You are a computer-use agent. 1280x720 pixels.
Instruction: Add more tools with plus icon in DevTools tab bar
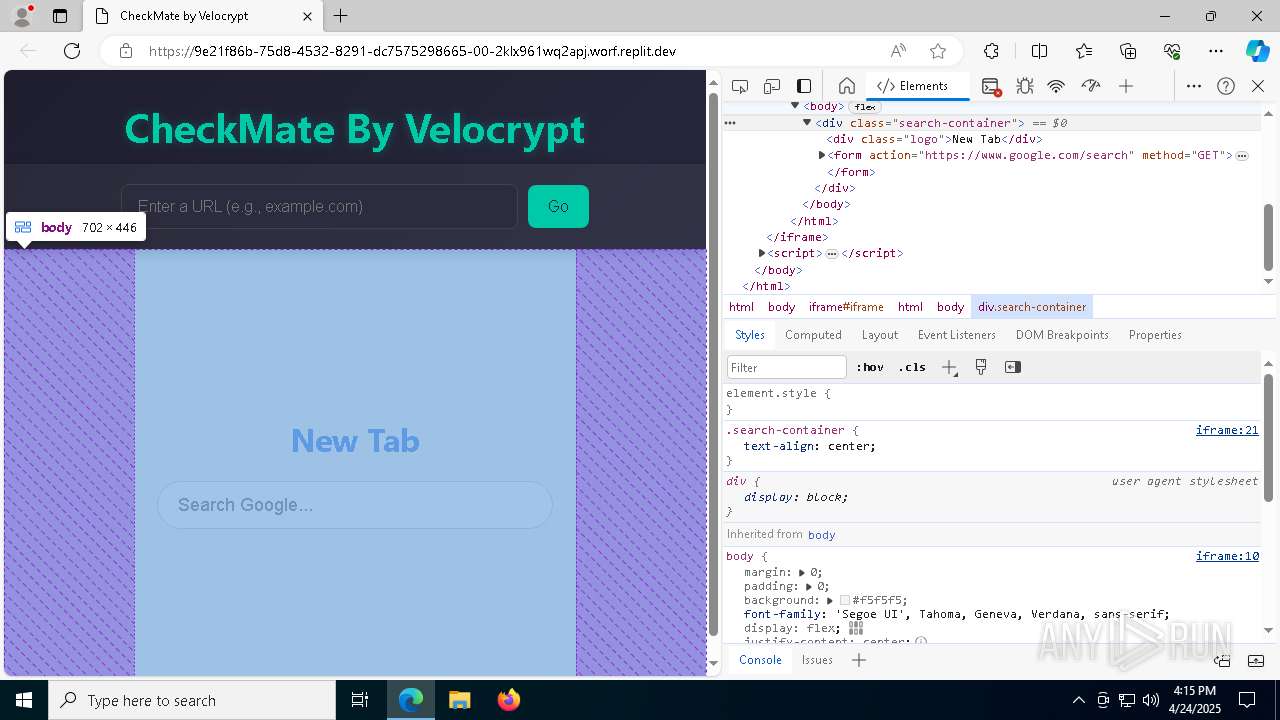tap(1126, 86)
